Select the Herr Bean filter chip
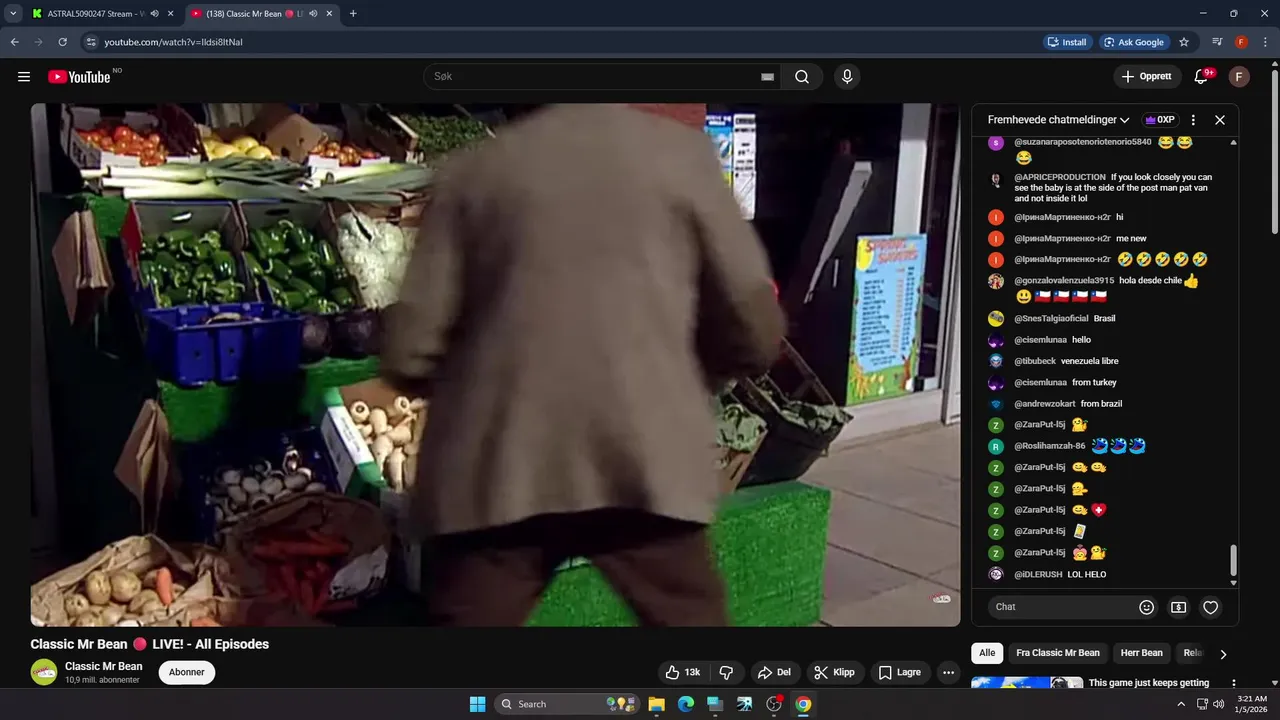This screenshot has height=720, width=1280. pos(1141,653)
